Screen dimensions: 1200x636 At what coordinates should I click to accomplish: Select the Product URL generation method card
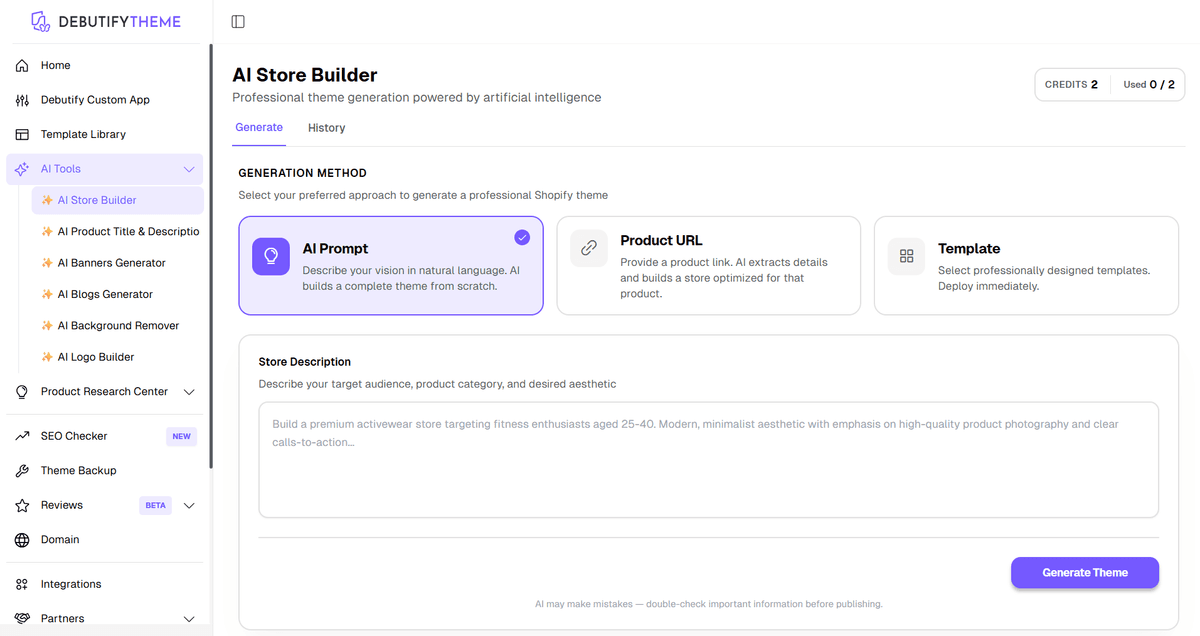point(709,266)
